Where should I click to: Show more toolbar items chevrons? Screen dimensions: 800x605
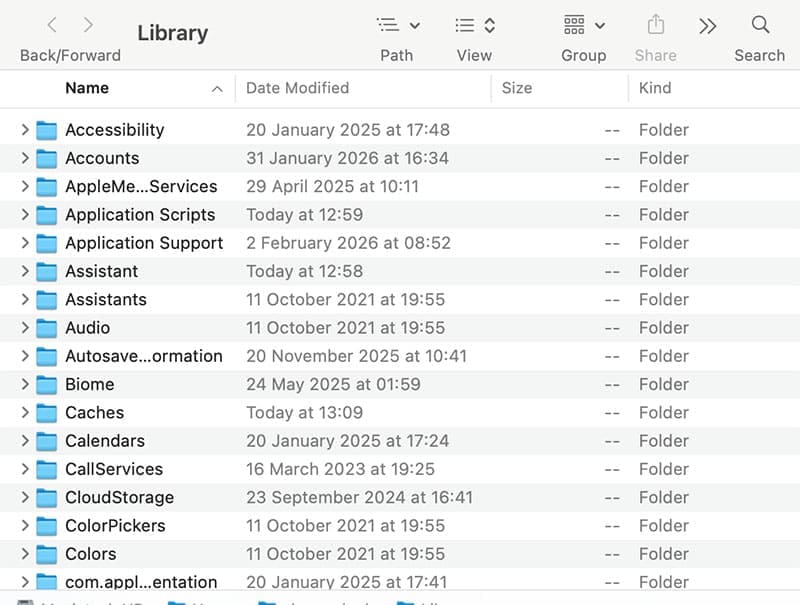point(708,26)
